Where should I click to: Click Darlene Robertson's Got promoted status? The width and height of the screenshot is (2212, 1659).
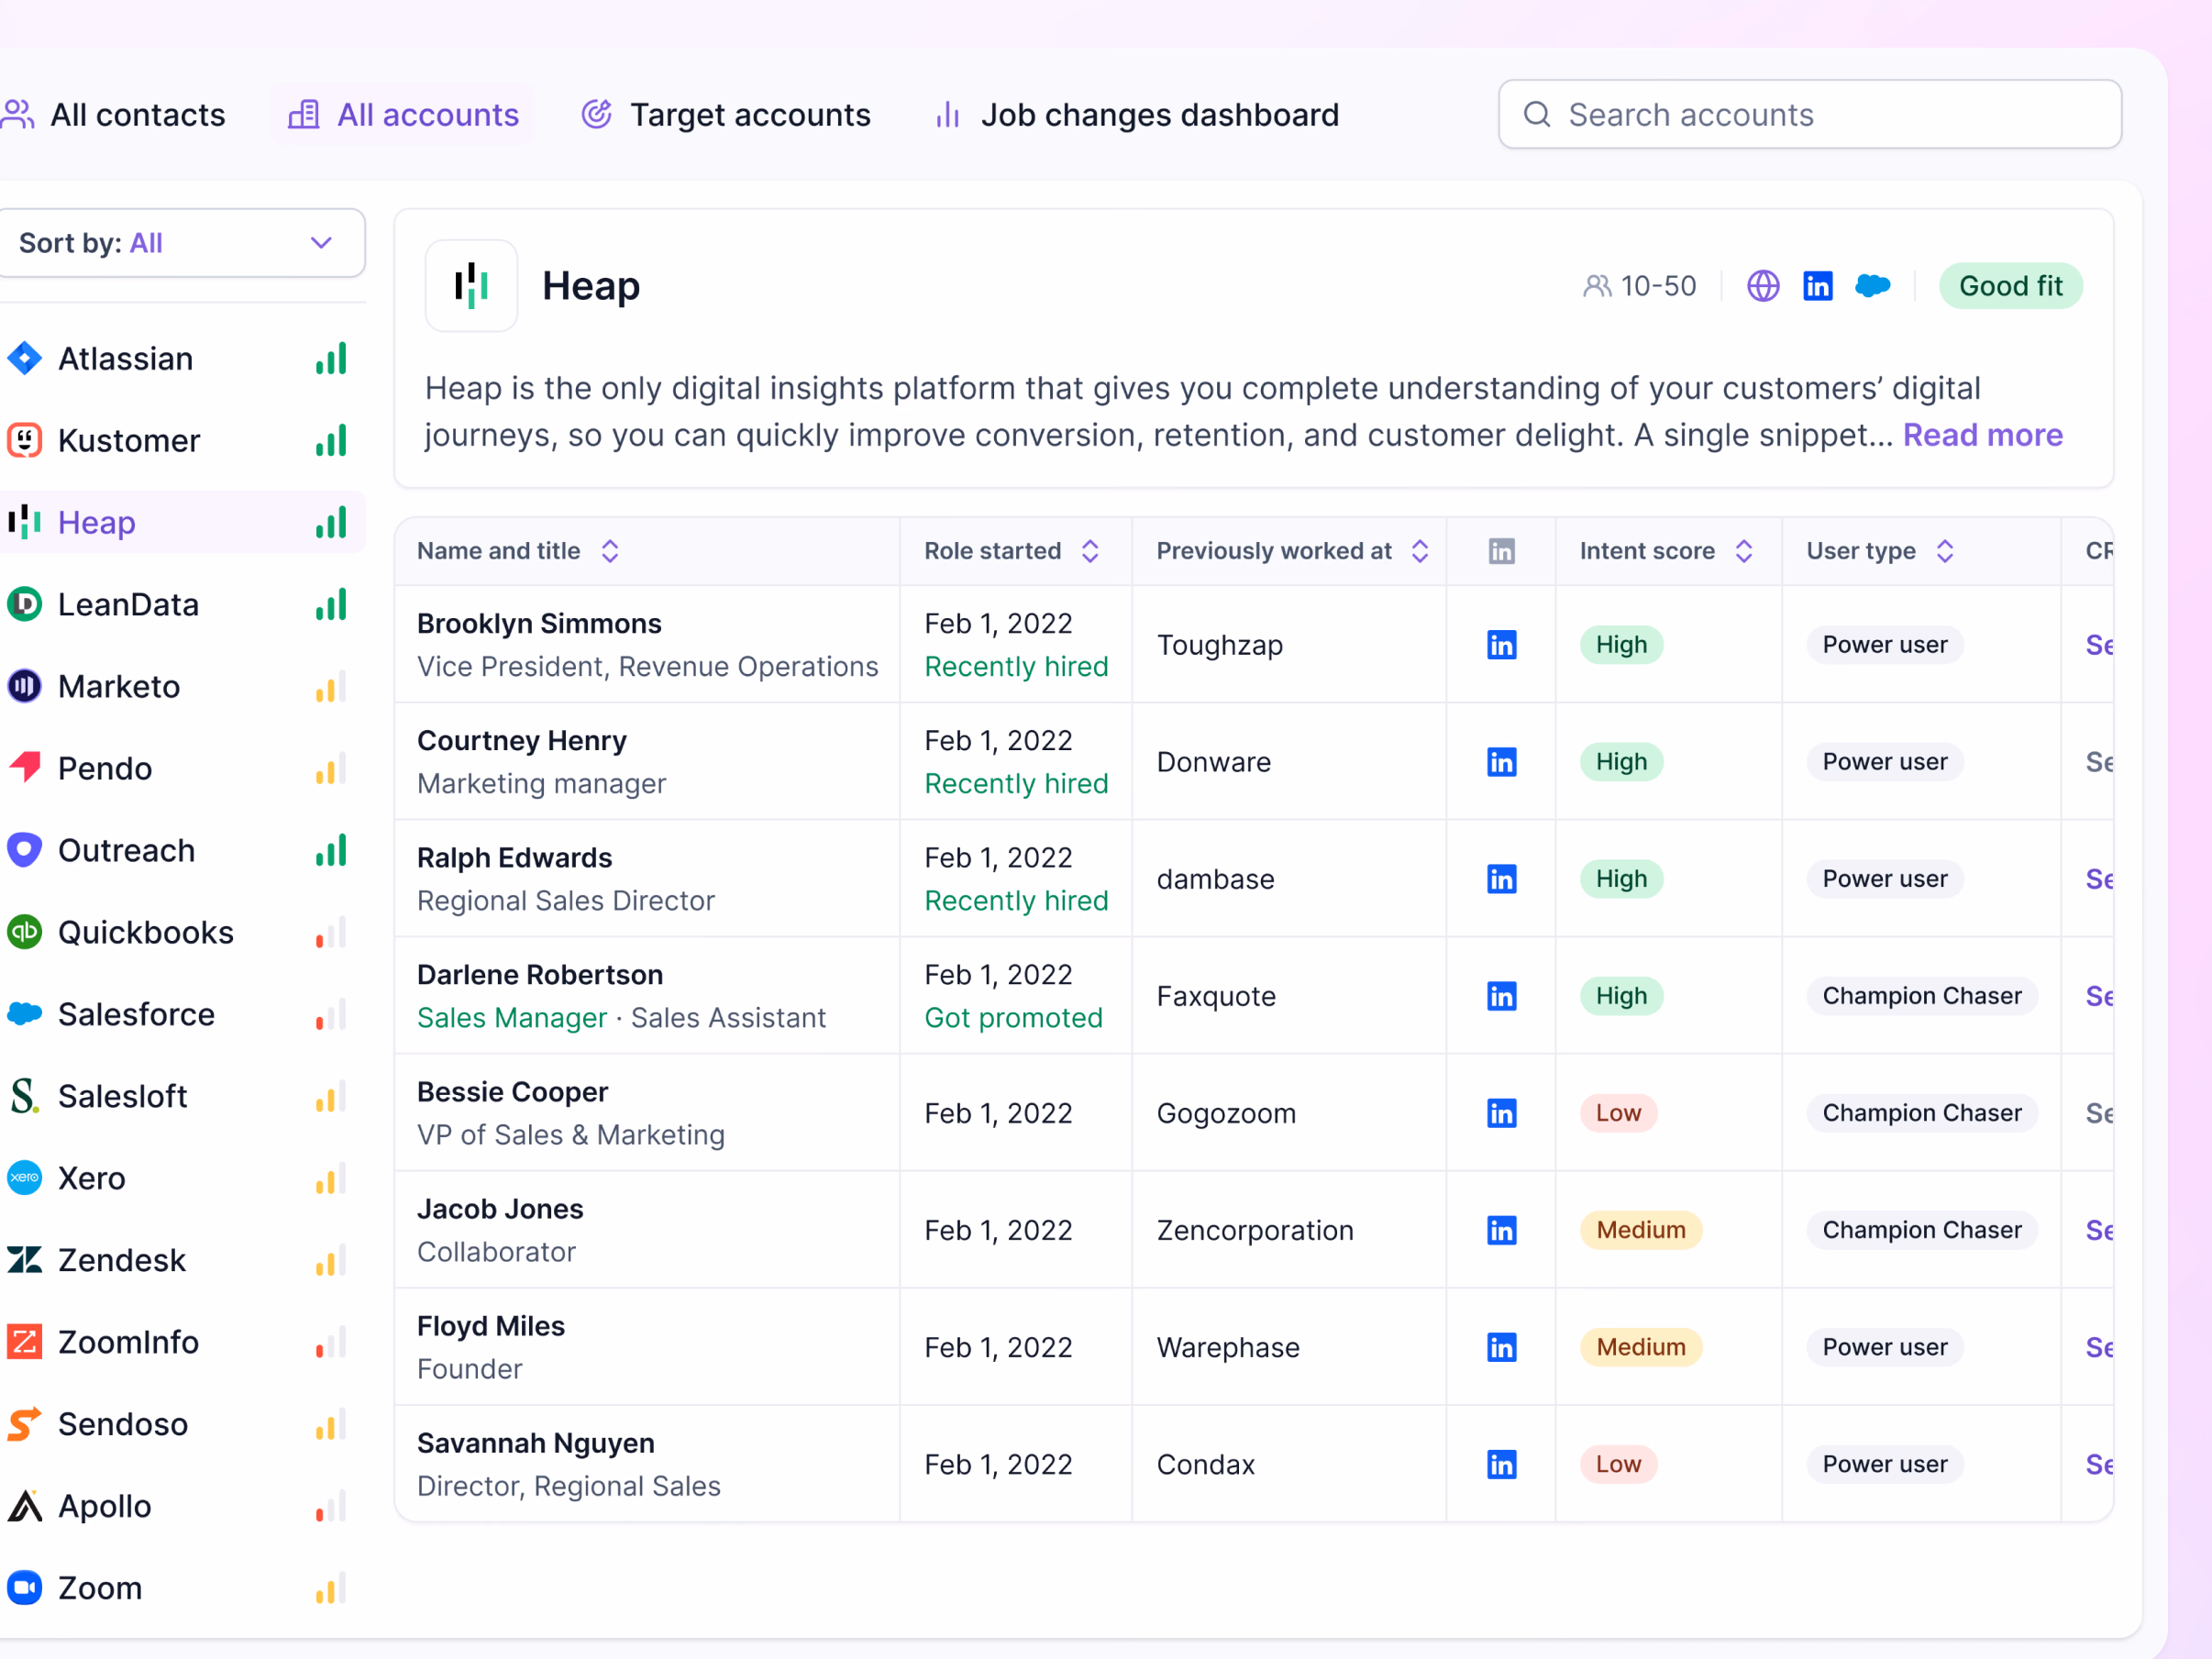(x=1013, y=1018)
